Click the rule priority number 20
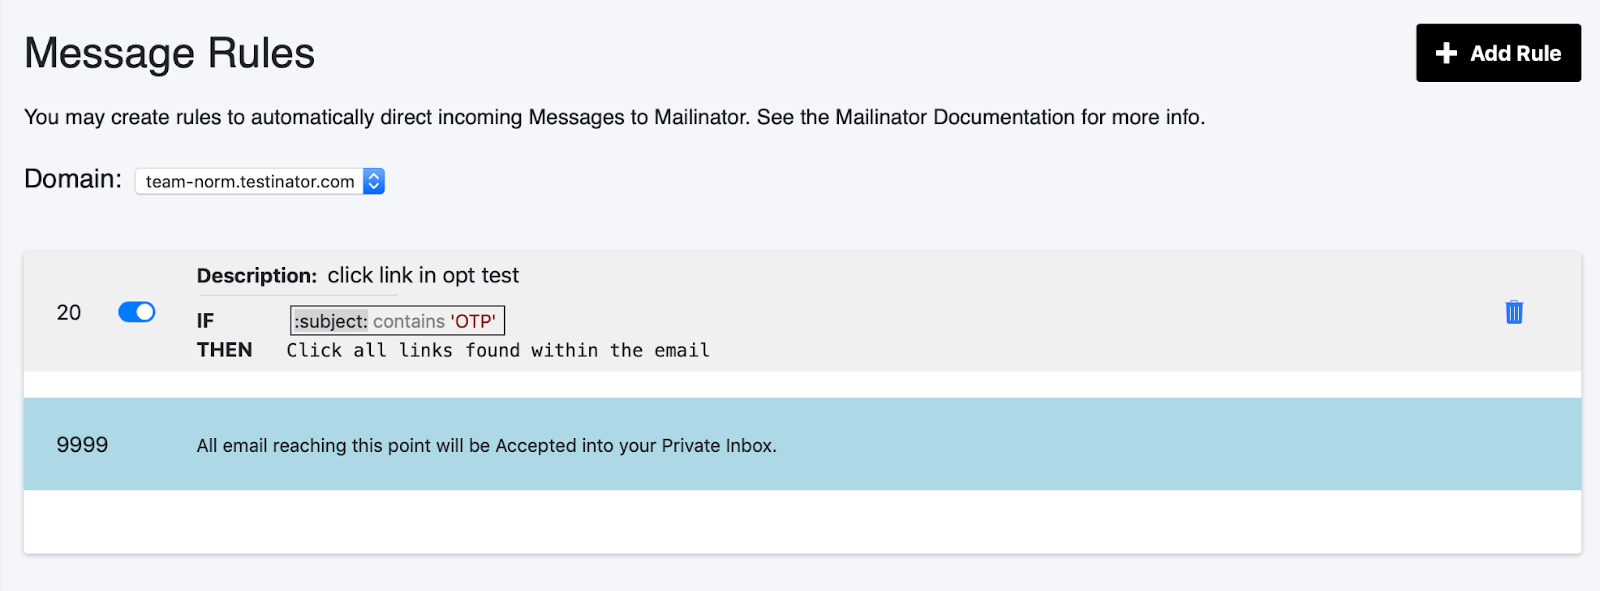This screenshot has height=591, width=1600. pyautogui.click(x=69, y=313)
